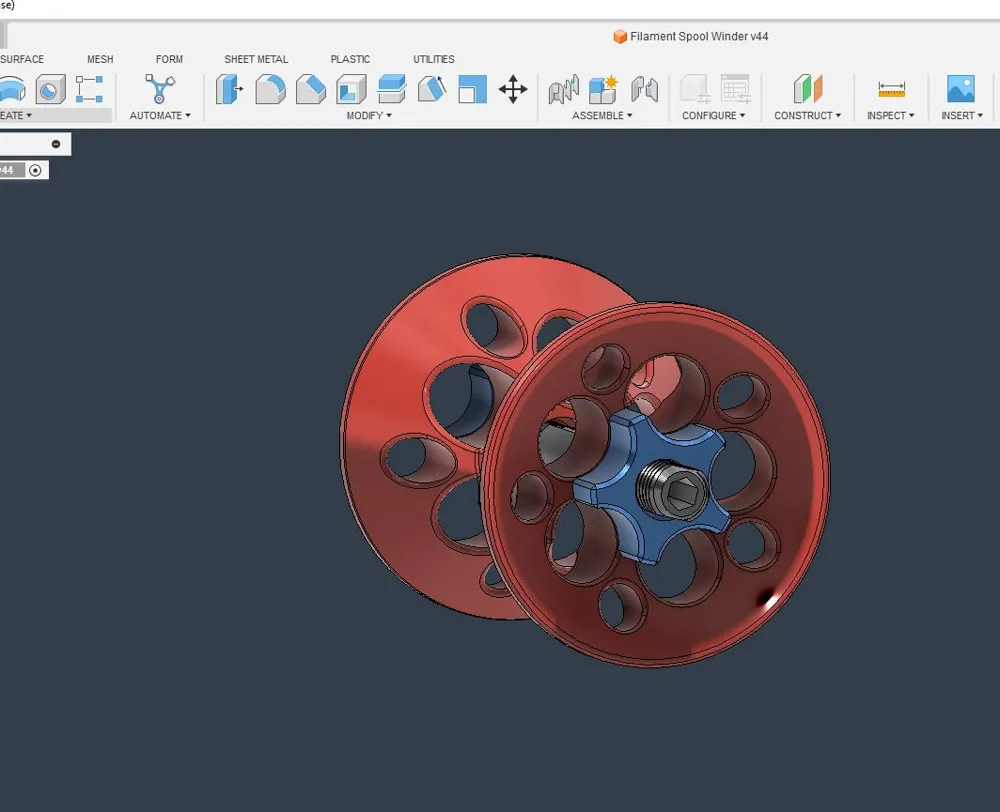The width and height of the screenshot is (1000, 812).
Task: Toggle the v44 component activate radio button
Action: [x=36, y=170]
